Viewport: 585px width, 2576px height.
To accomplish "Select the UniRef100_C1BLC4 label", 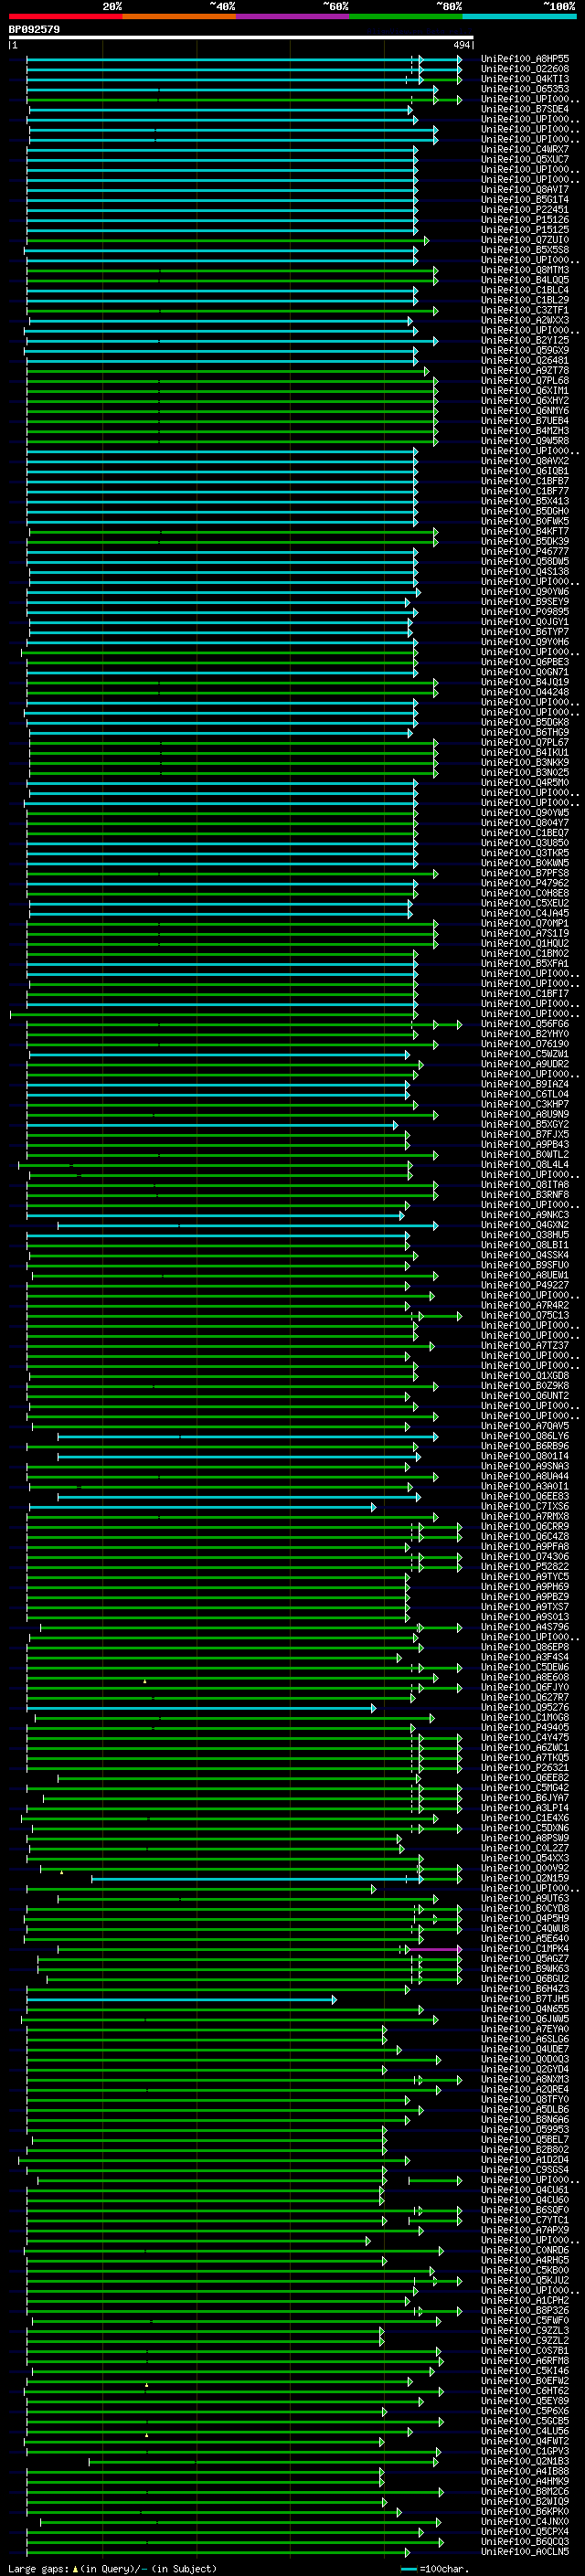I will 525,290.
